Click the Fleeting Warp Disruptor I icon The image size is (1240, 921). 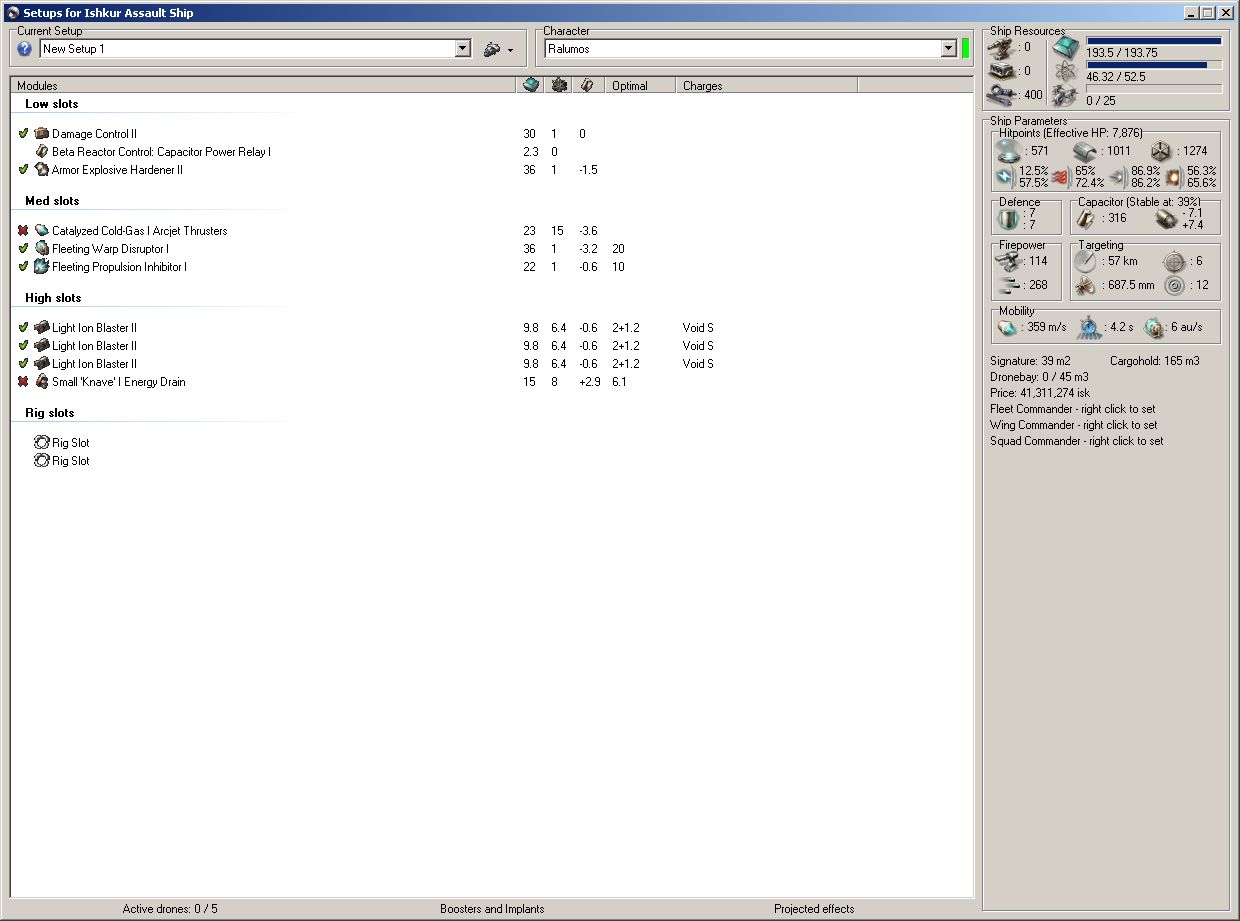click(42, 248)
